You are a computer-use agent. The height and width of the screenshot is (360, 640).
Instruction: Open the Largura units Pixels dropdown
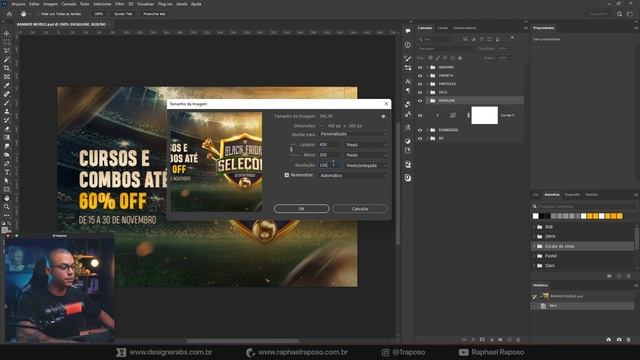[x=366, y=145]
